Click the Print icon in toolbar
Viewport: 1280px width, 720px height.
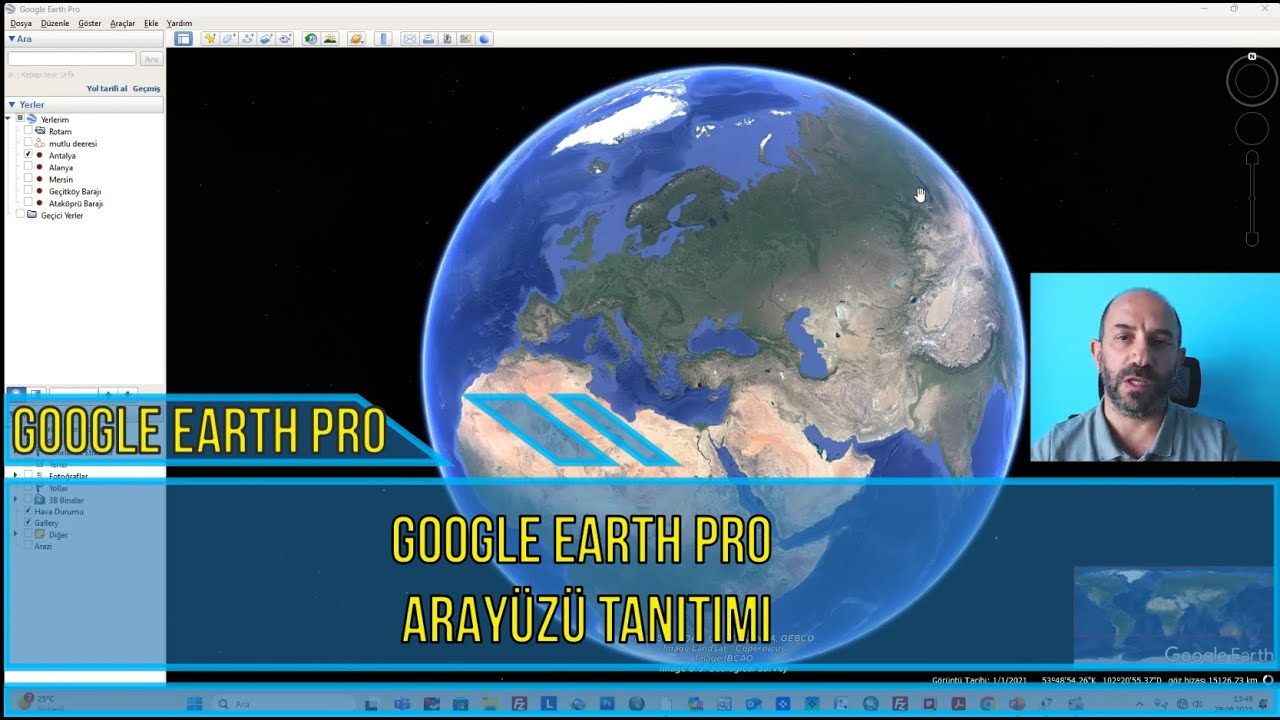428,39
